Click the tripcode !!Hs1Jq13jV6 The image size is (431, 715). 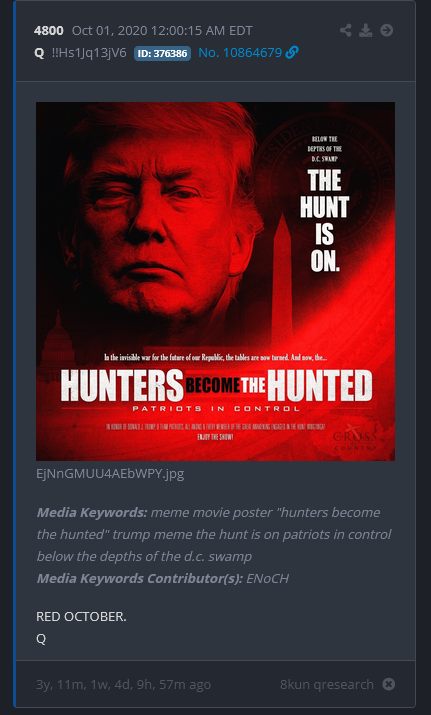89,53
